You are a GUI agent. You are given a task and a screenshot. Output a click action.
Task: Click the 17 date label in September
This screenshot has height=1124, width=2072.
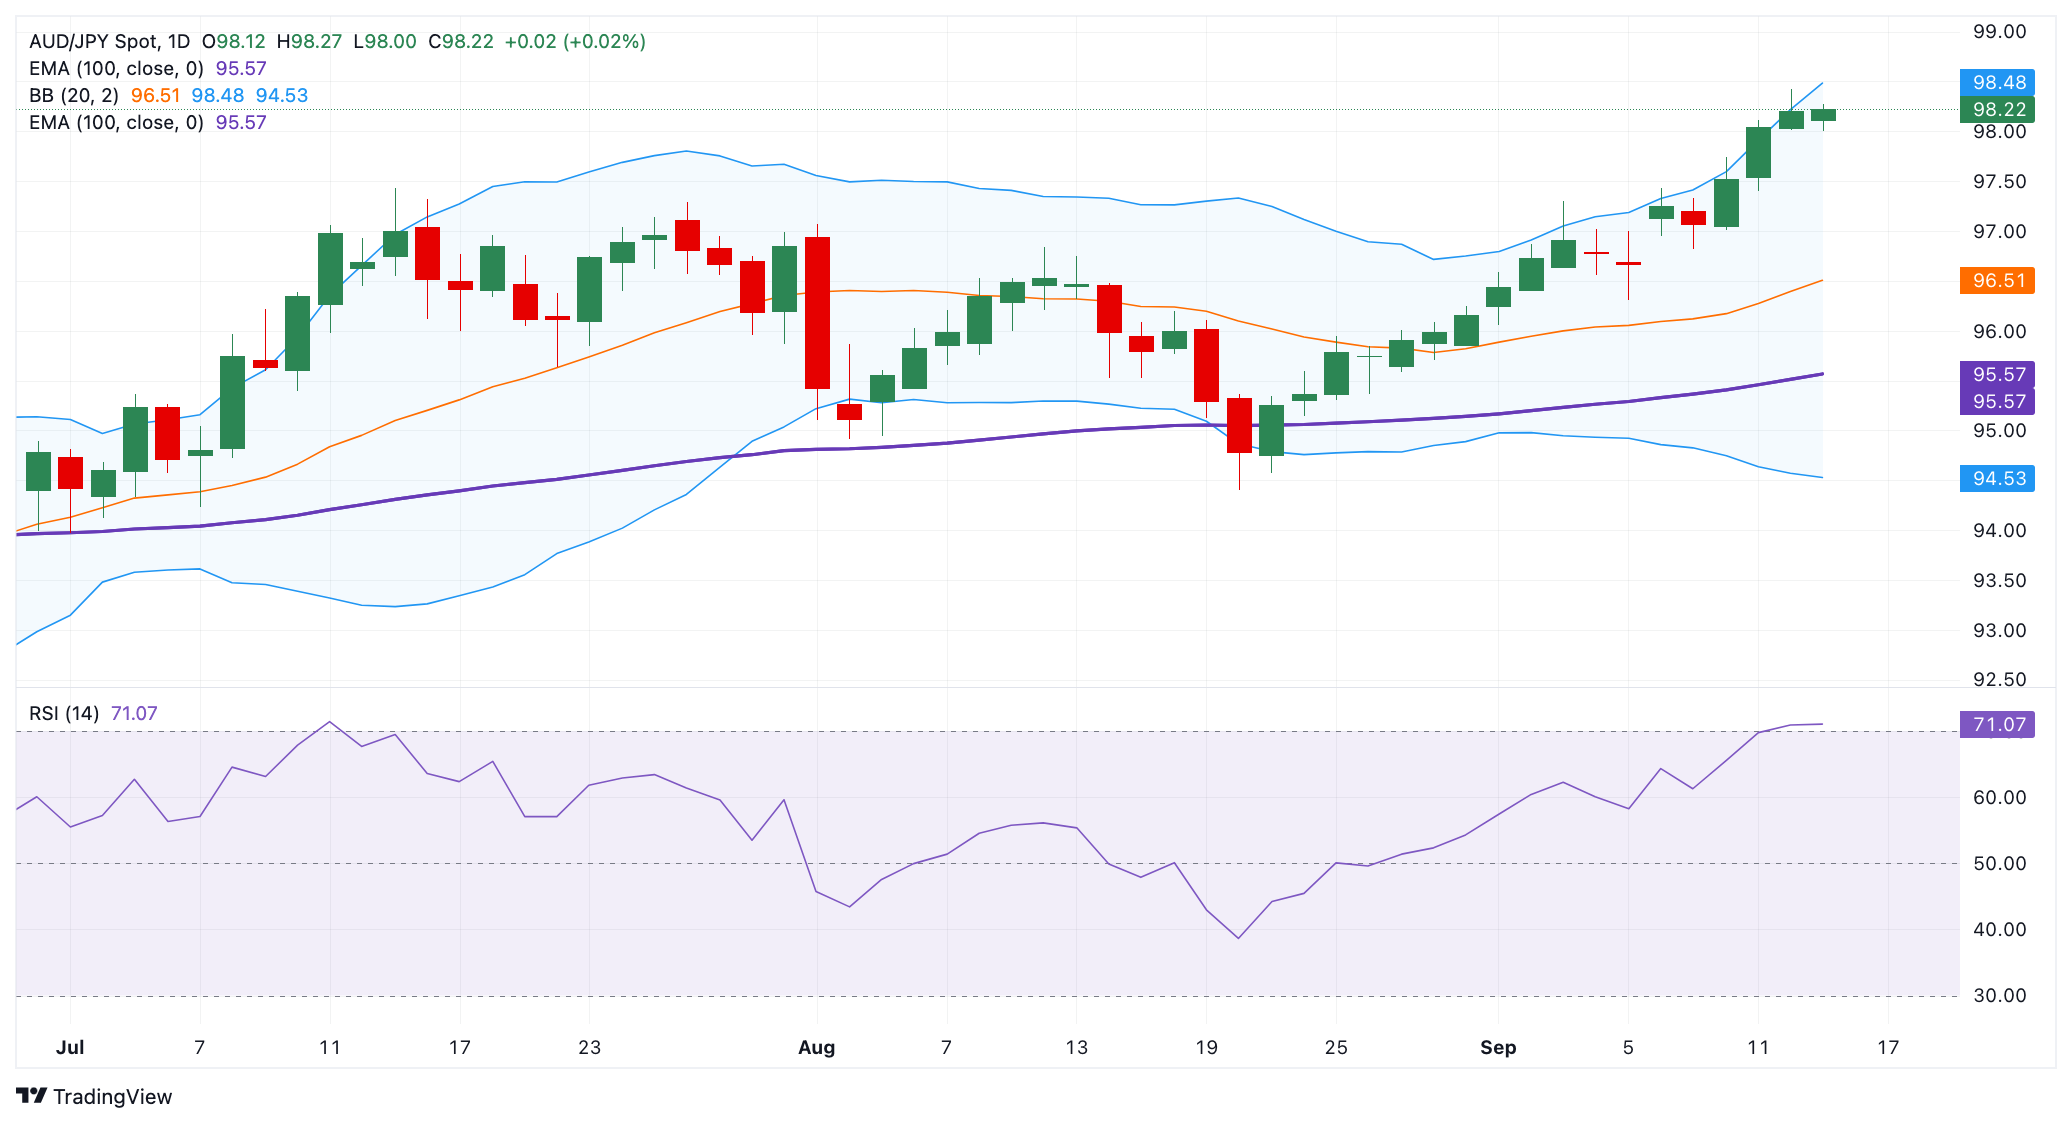point(1888,1048)
